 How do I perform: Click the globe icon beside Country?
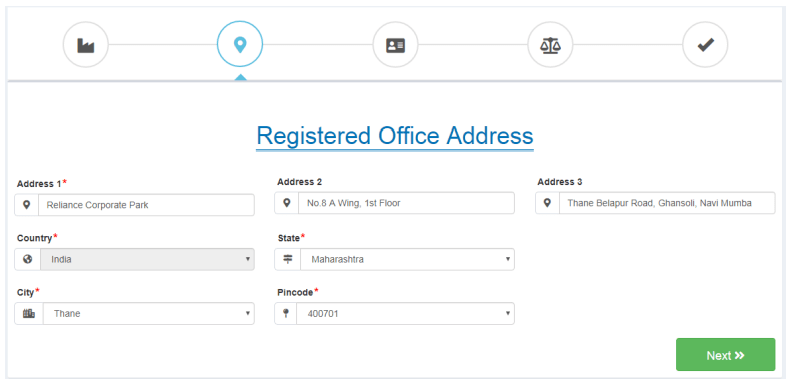coord(28,259)
